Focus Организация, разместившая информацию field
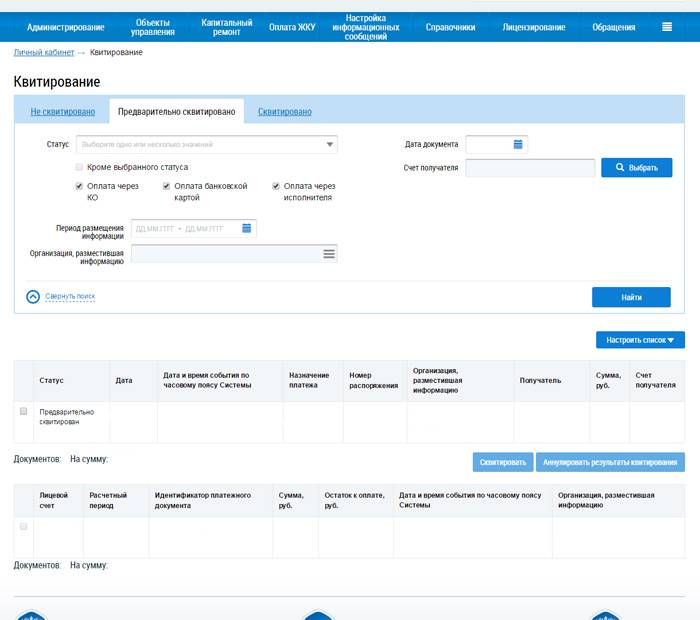 (x=234, y=254)
